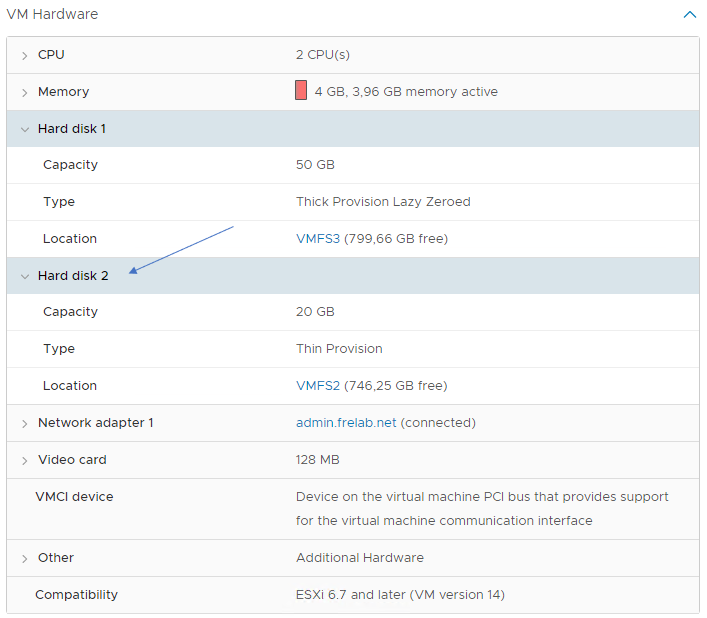Click the Compatibility ESXi 6.7 value
This screenshot has width=707, height=618.
tap(400, 595)
